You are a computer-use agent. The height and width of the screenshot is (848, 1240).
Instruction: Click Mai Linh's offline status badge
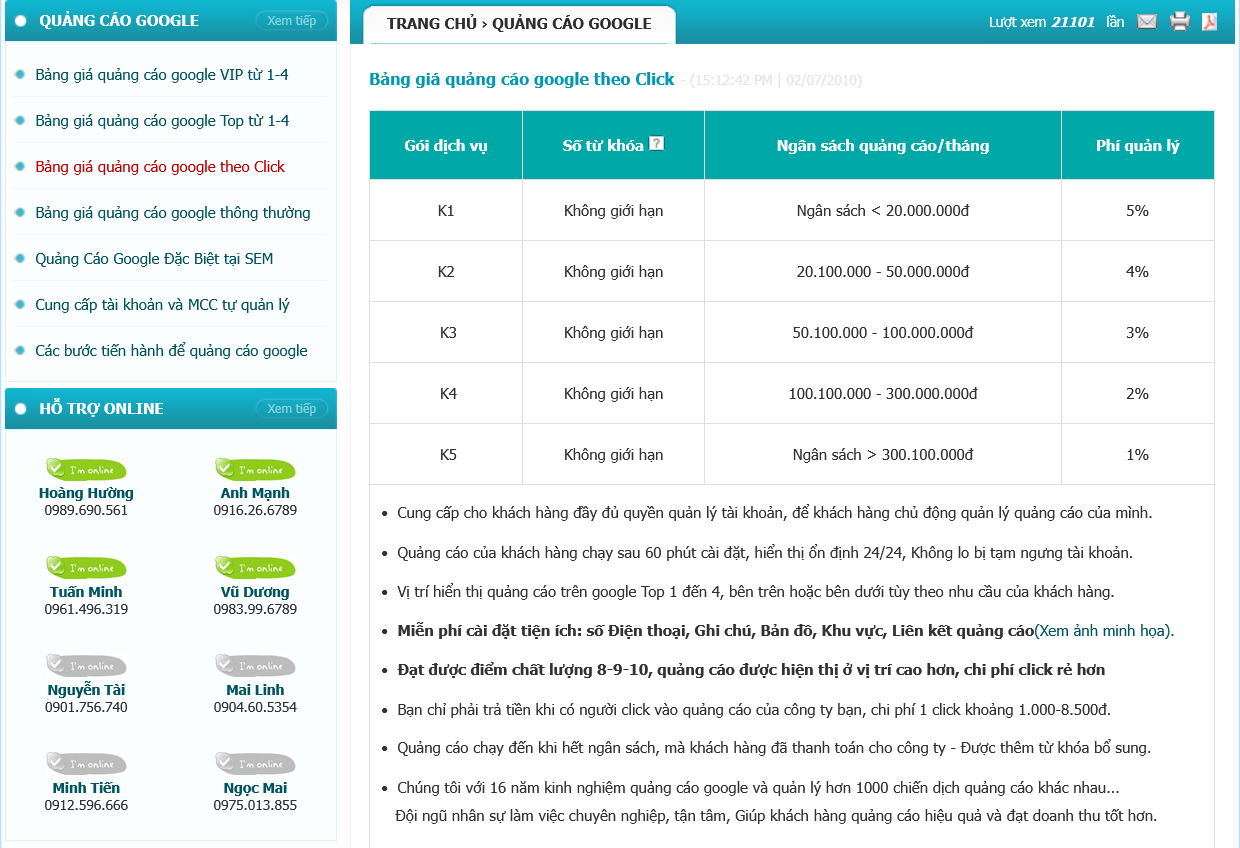pyautogui.click(x=255, y=666)
